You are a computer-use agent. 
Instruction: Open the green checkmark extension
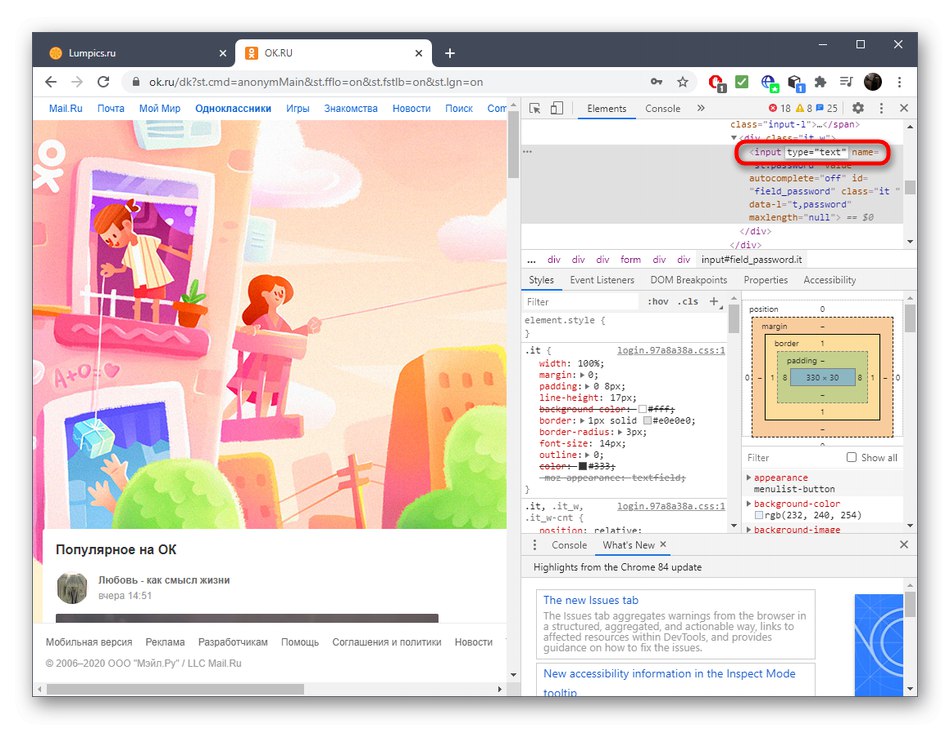point(742,81)
